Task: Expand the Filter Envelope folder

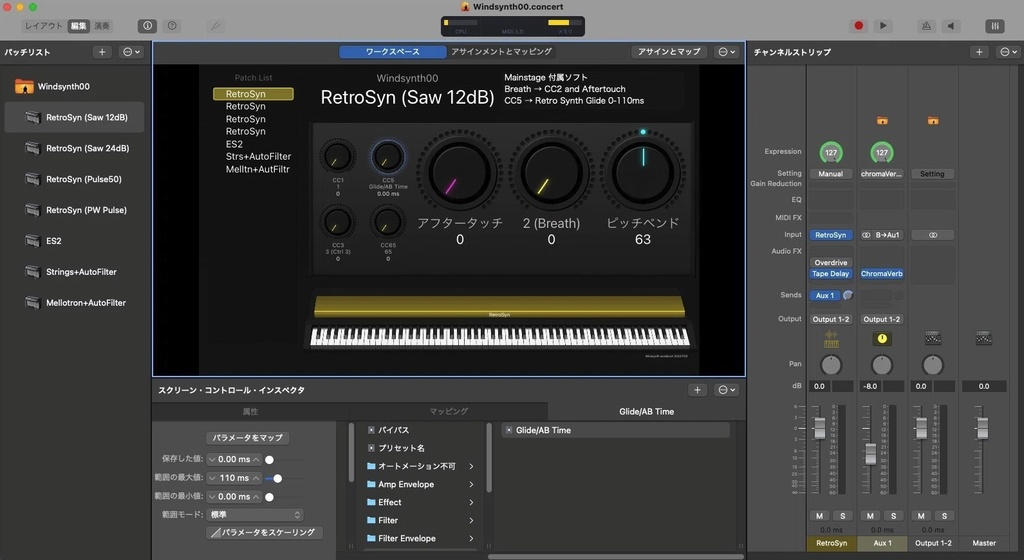Action: [x=471, y=538]
